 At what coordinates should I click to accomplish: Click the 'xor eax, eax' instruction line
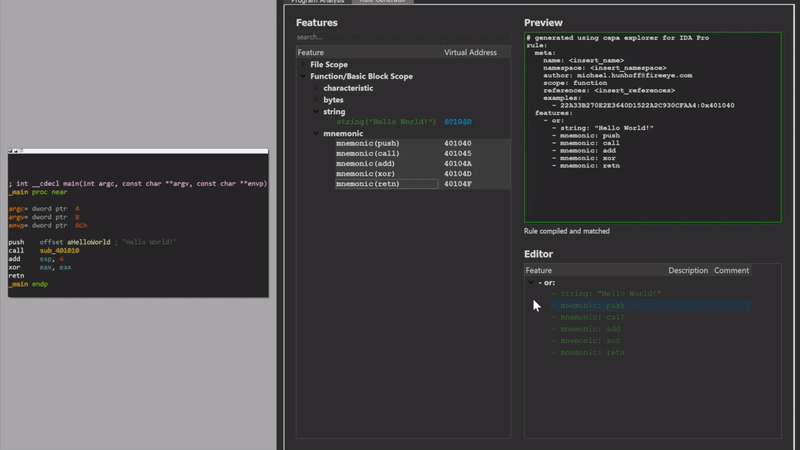point(40,267)
